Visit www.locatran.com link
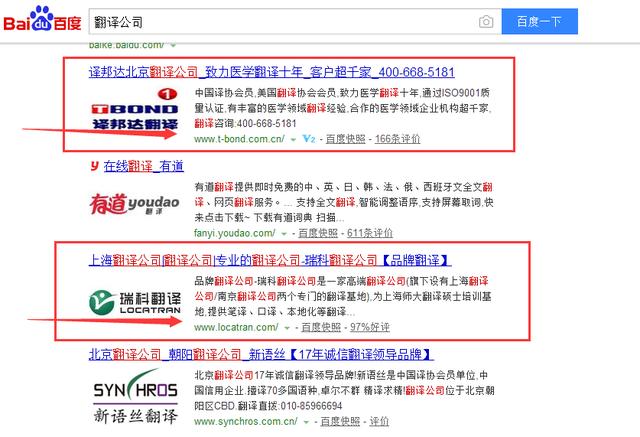 pos(236,327)
